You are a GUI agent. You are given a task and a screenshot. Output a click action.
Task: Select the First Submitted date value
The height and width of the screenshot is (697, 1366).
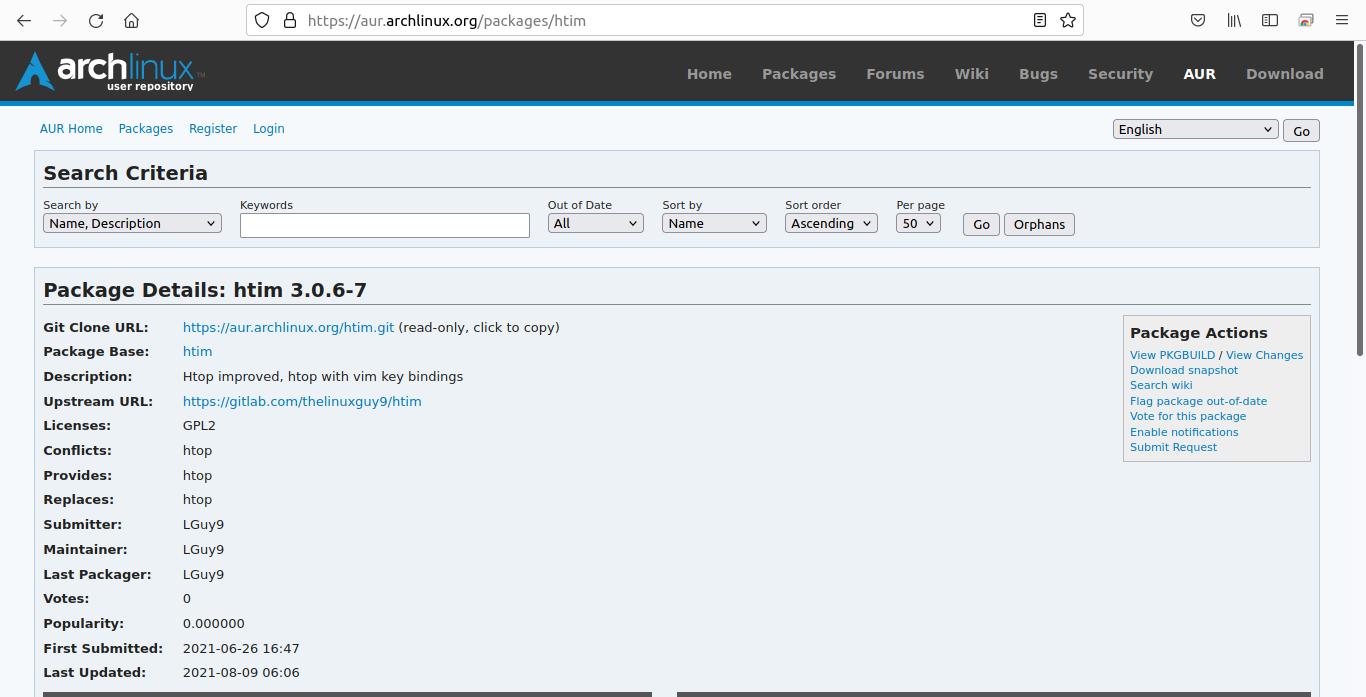point(241,648)
